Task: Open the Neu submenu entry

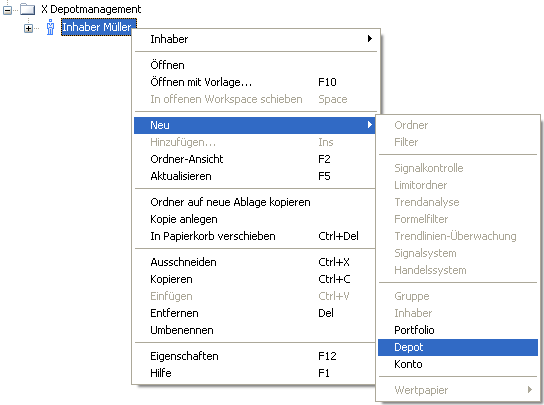Action: tap(255, 125)
